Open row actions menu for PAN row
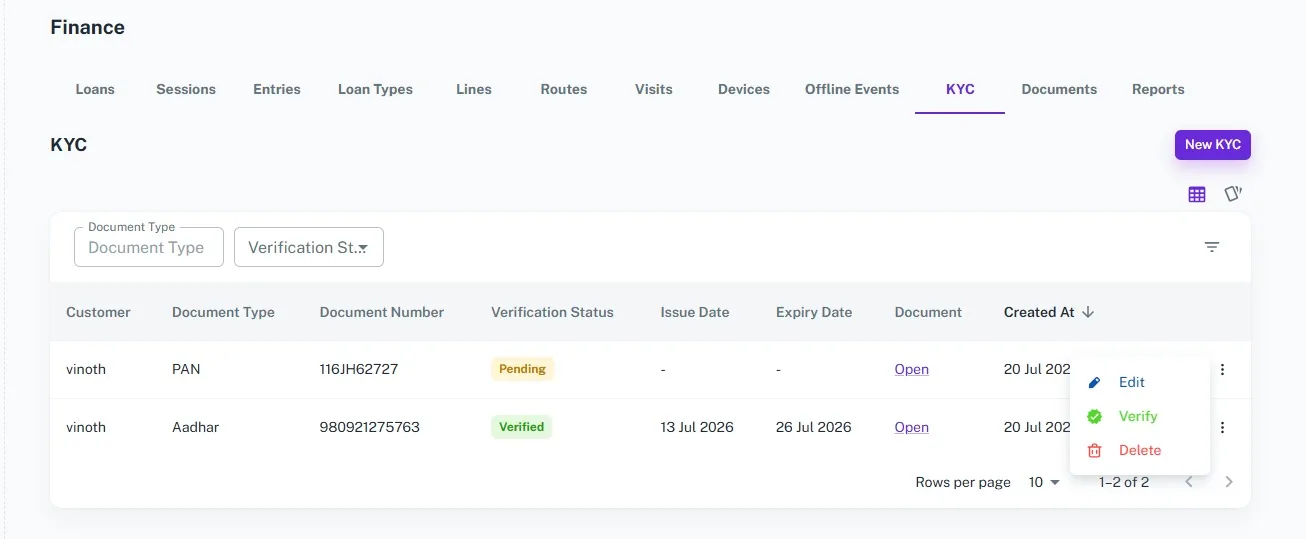 tap(1222, 369)
